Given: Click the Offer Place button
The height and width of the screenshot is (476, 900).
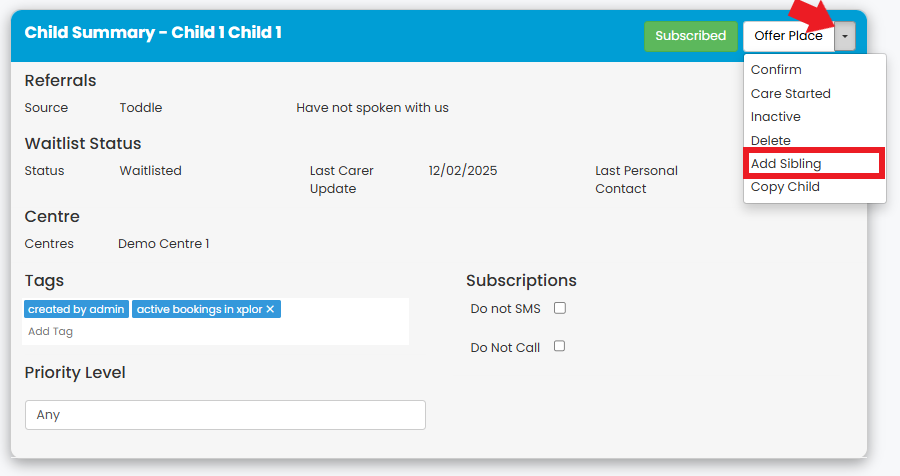Looking at the screenshot, I should 789,36.
